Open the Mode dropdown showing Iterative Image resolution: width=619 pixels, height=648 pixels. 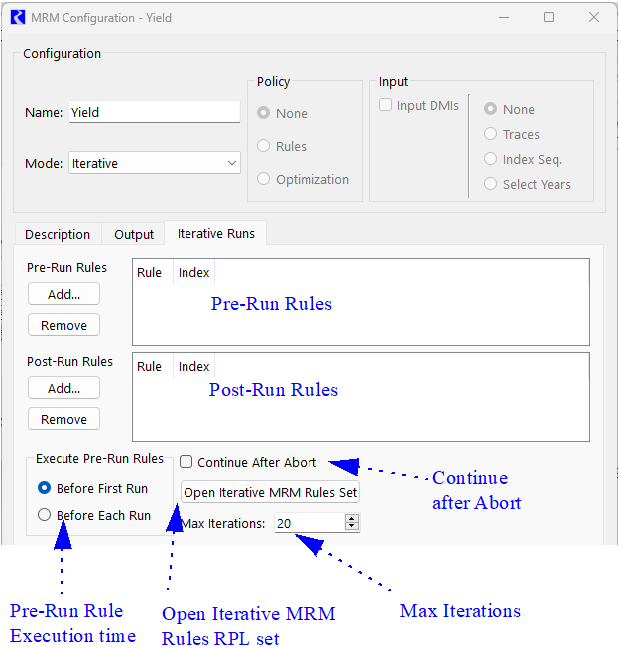click(154, 163)
